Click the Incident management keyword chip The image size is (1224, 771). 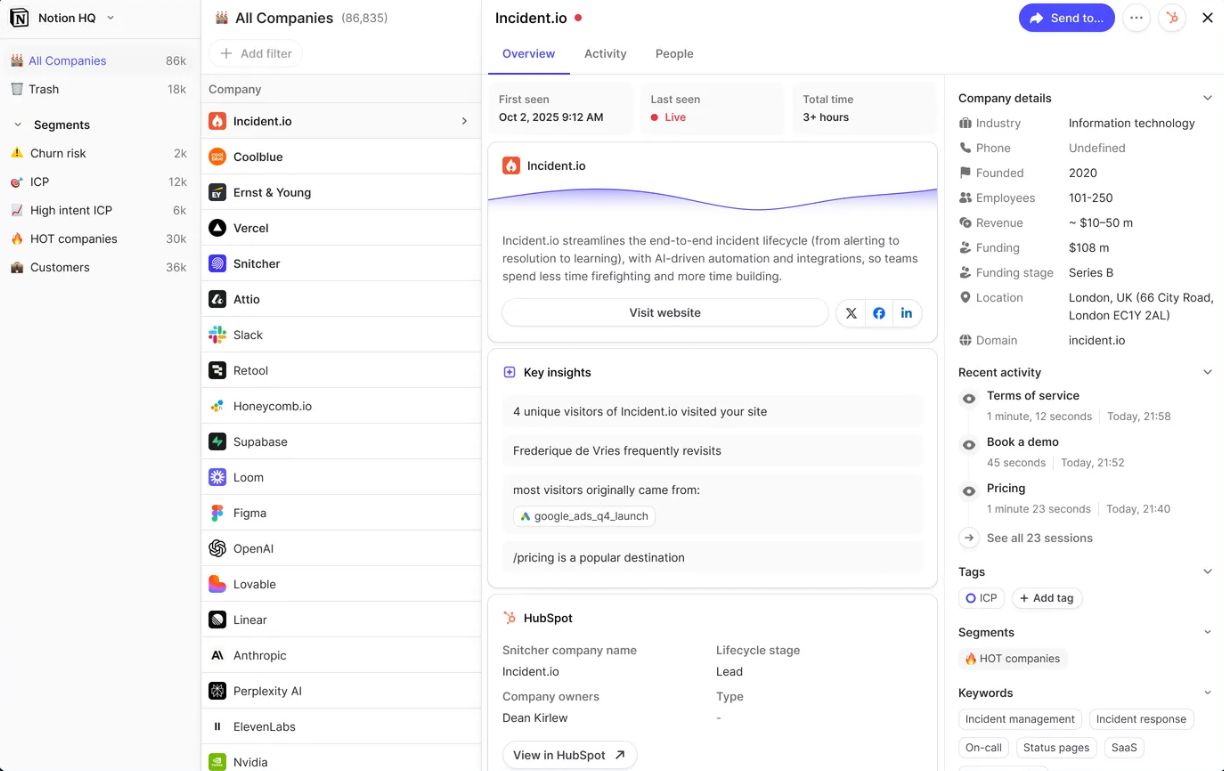(x=1020, y=719)
